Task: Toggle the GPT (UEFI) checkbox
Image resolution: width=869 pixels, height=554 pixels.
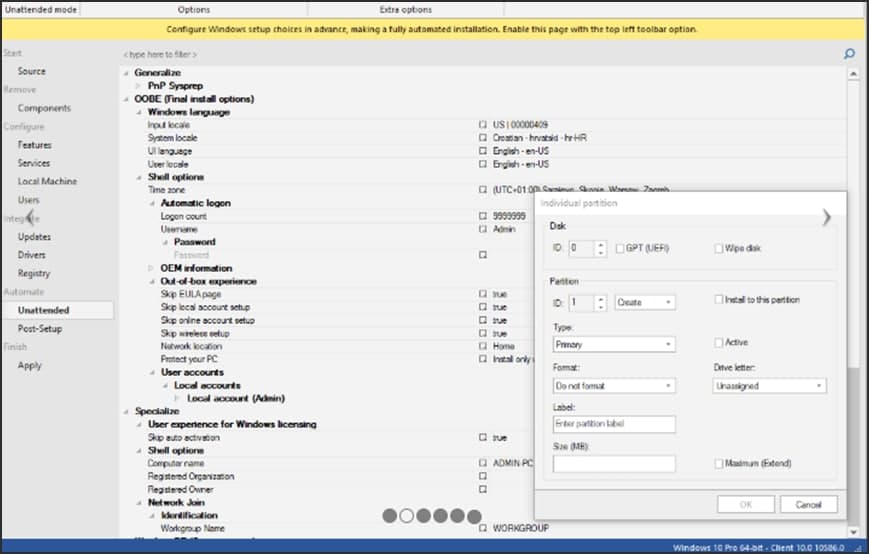Action: click(620, 248)
